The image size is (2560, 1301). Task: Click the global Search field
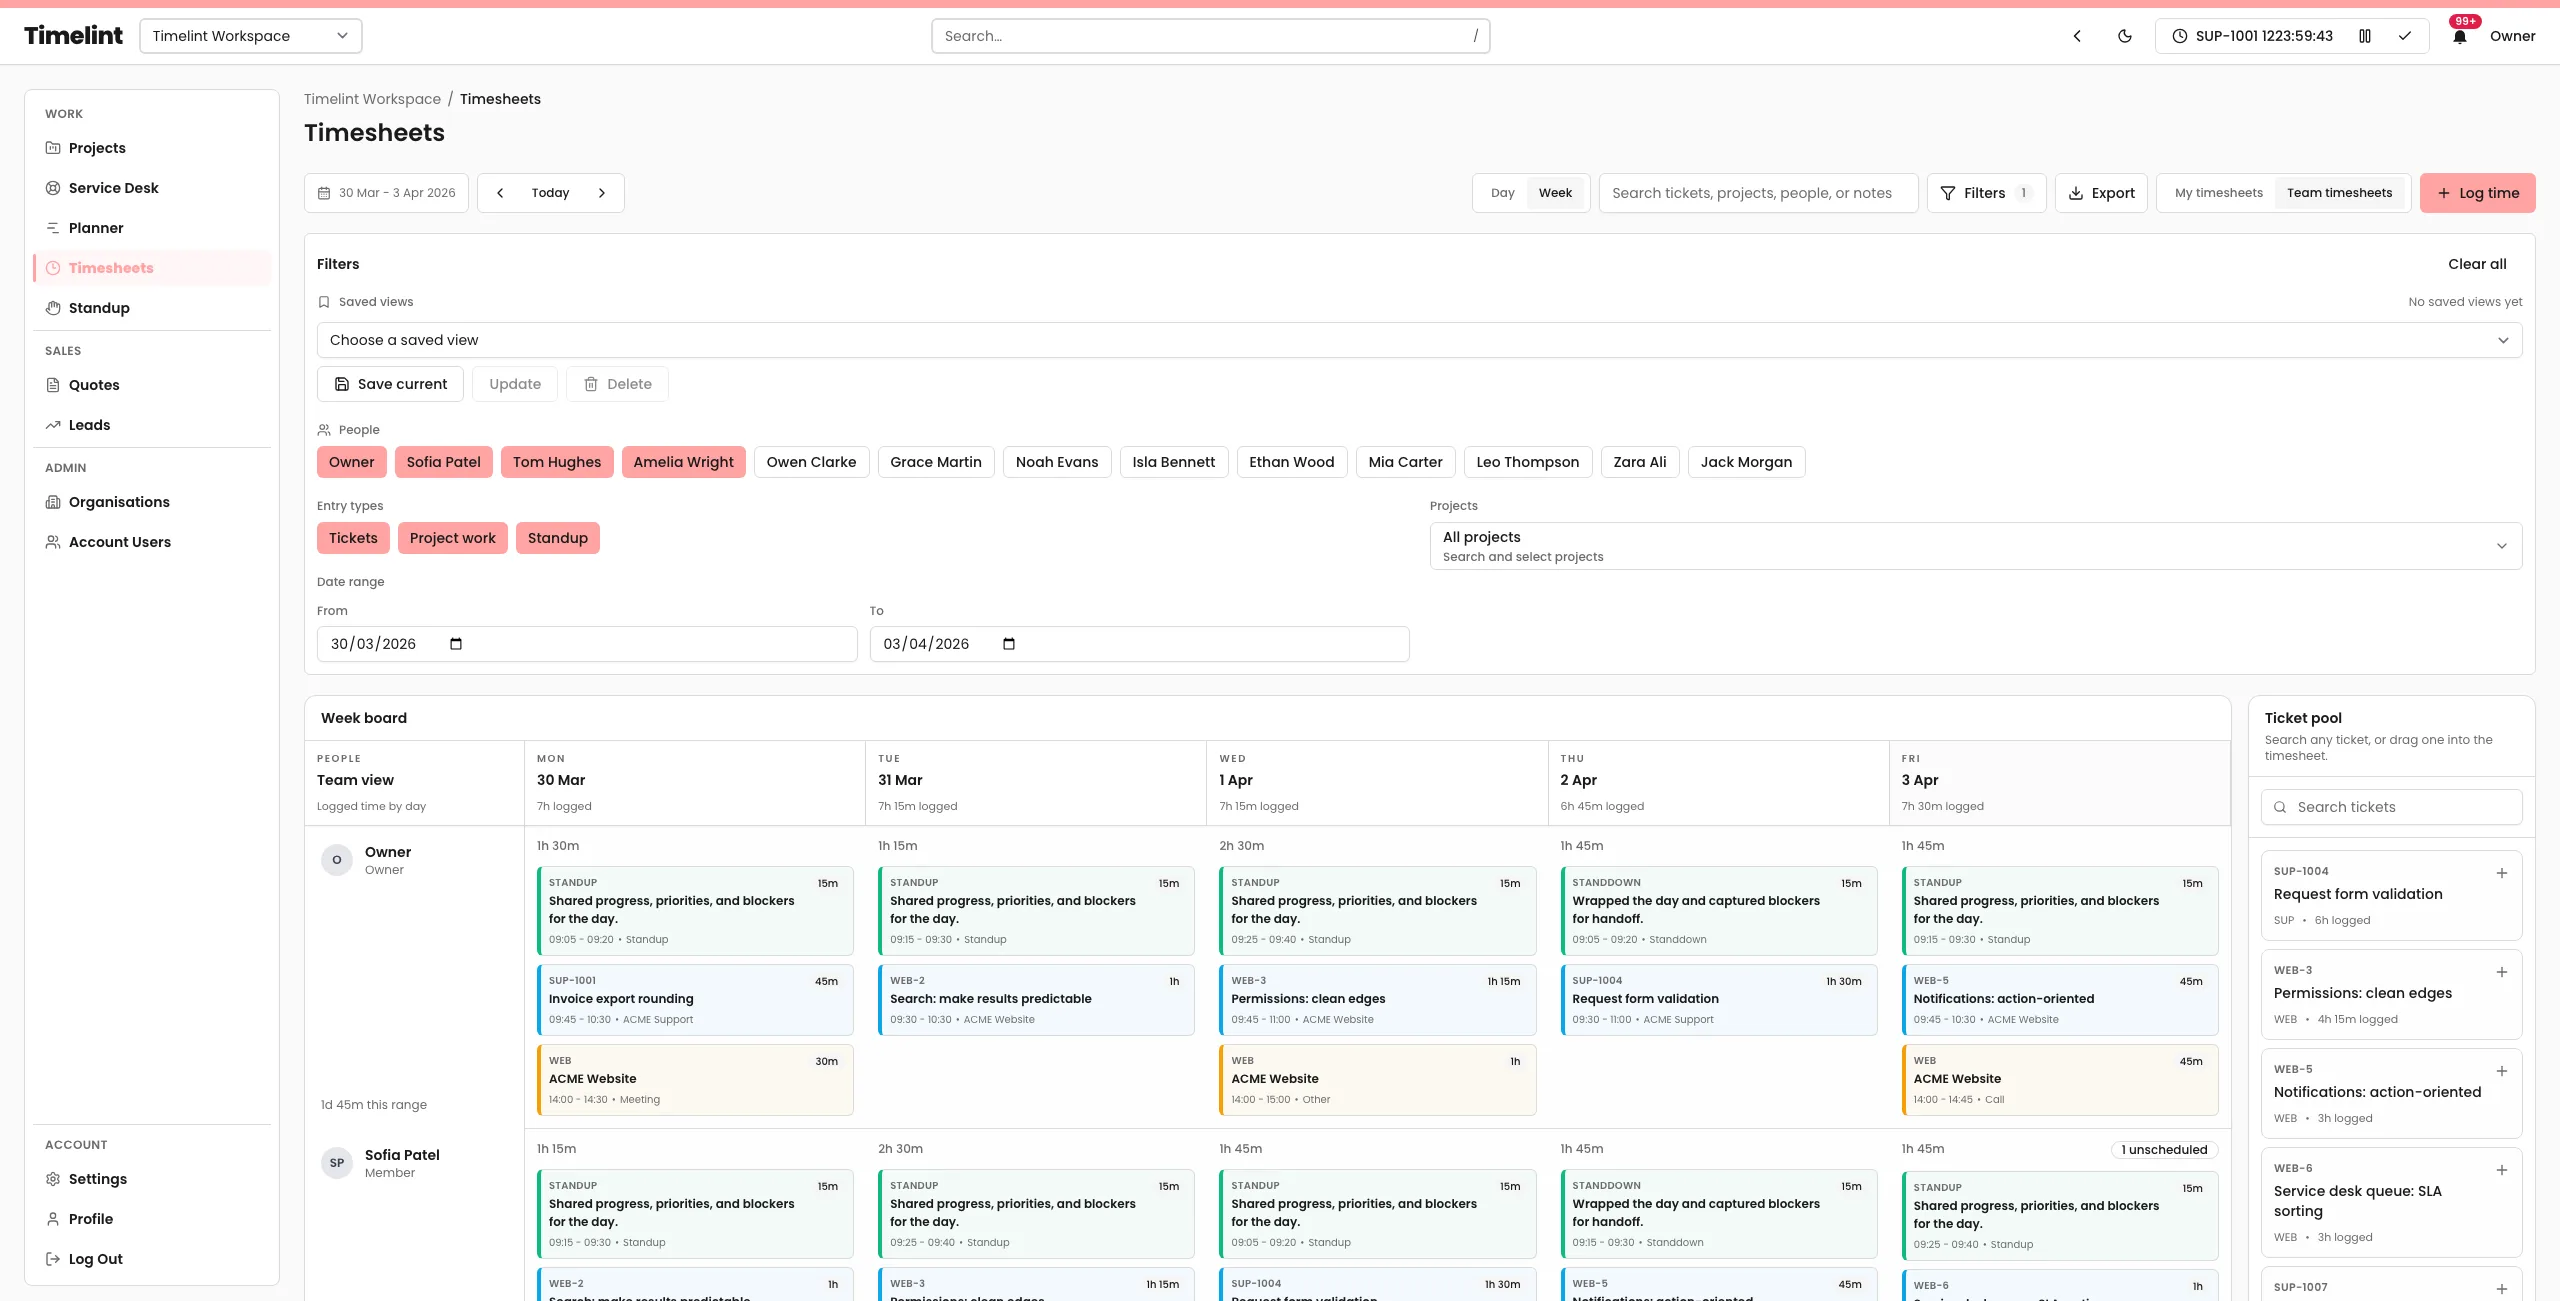tap(1210, 36)
